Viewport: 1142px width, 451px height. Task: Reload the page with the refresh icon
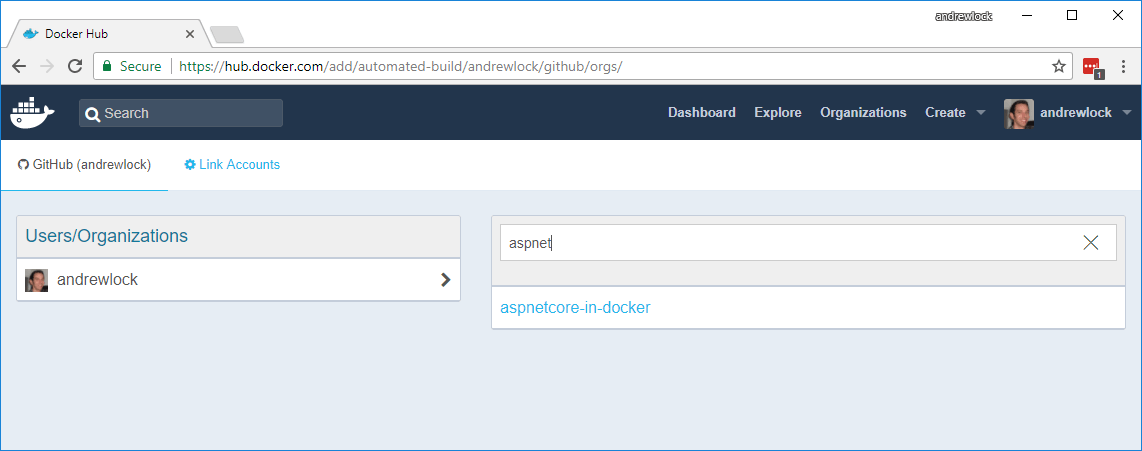coord(74,66)
